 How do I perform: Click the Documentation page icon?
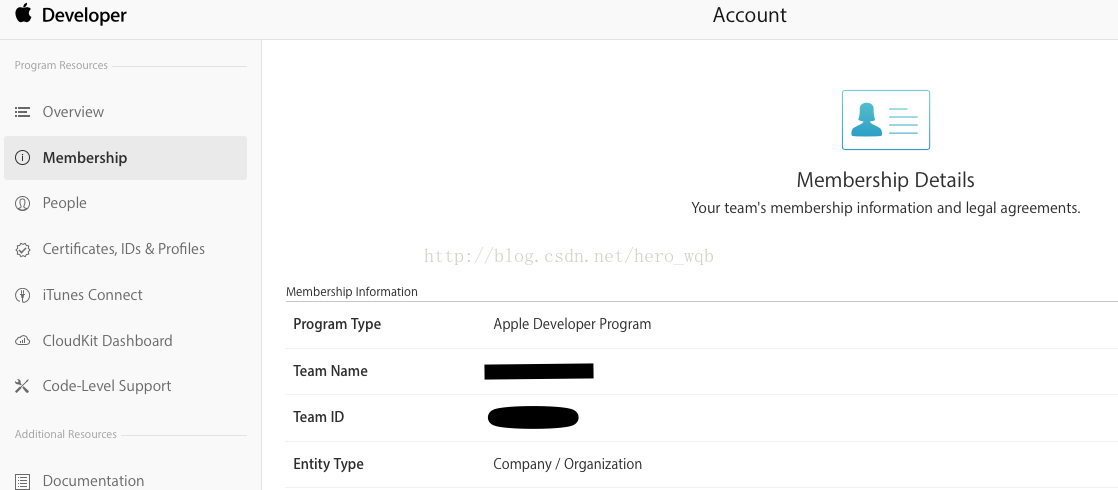[23, 481]
